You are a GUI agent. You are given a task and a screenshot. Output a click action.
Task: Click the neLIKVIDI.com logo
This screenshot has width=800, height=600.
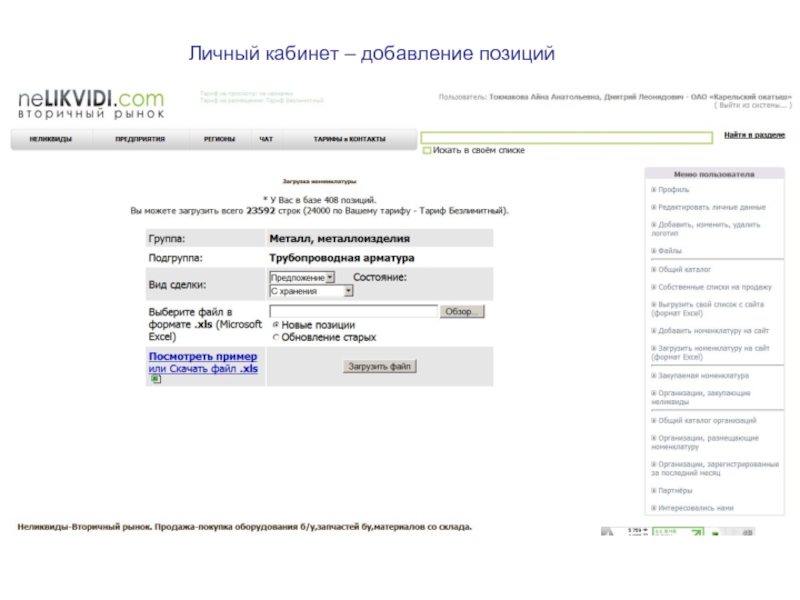91,104
